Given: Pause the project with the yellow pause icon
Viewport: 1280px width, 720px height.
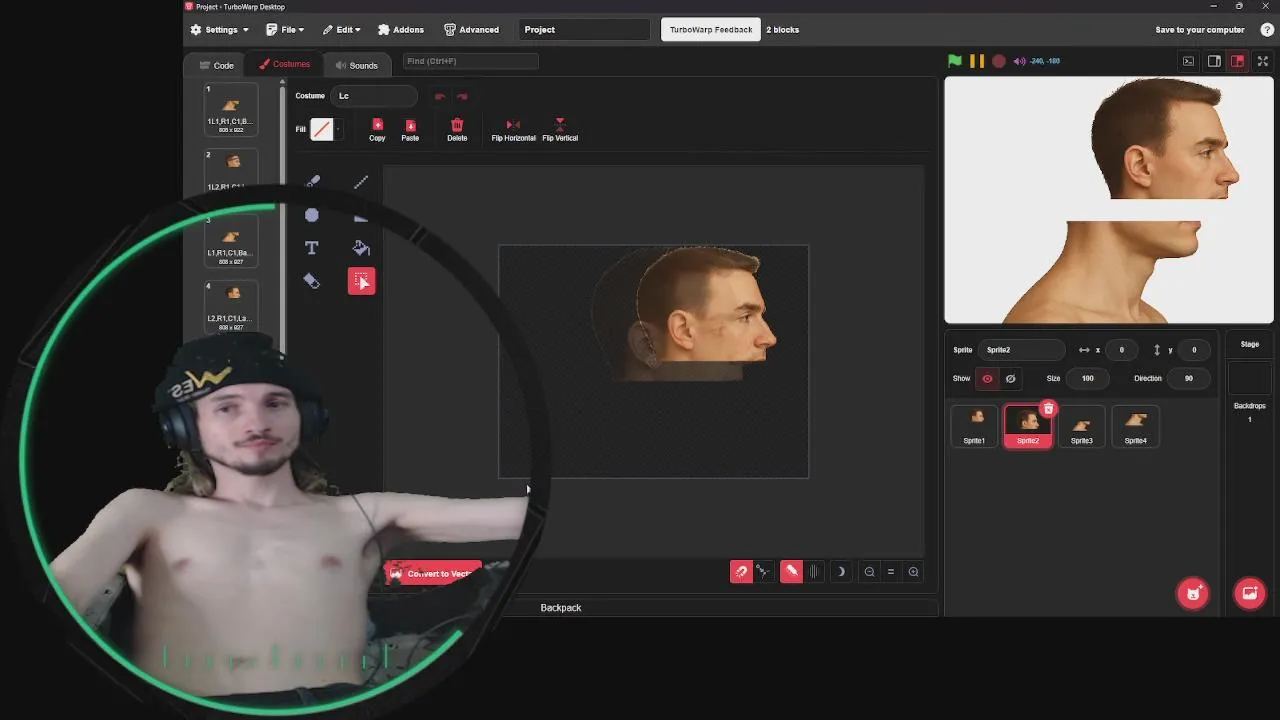Looking at the screenshot, I should [x=977, y=61].
